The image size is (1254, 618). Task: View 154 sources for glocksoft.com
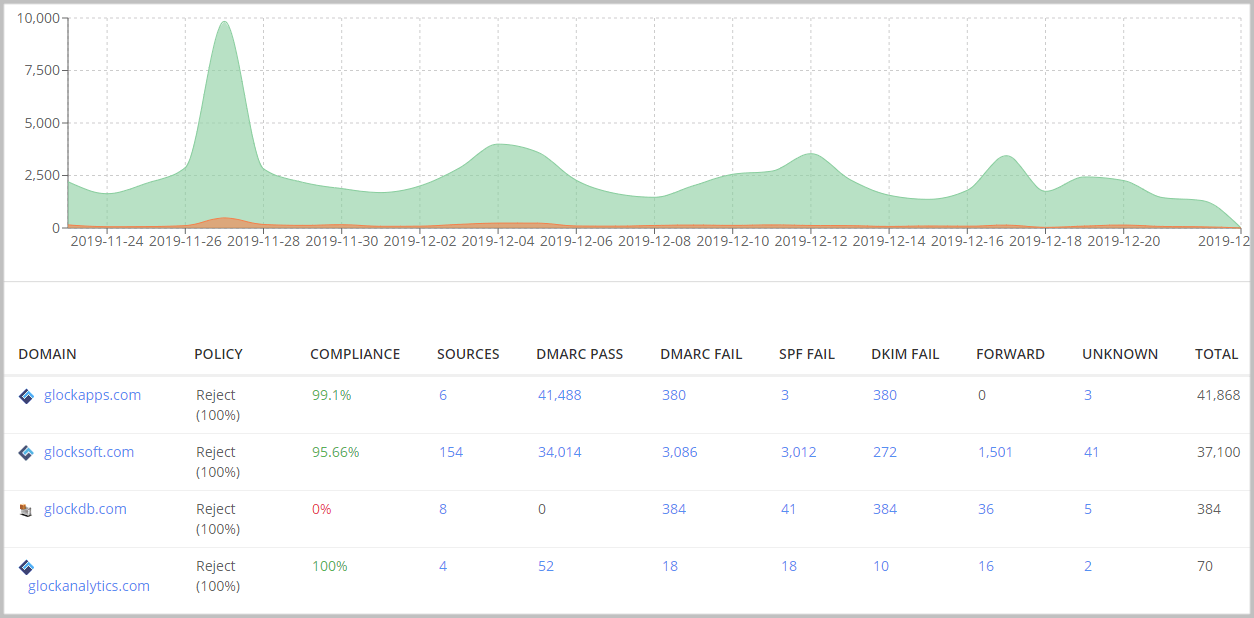(450, 452)
